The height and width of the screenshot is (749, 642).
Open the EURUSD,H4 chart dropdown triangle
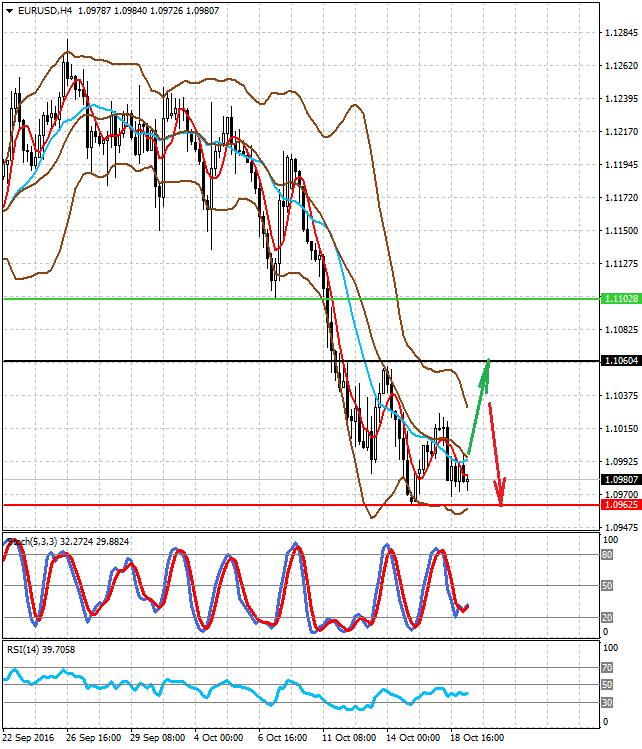coord(9,11)
